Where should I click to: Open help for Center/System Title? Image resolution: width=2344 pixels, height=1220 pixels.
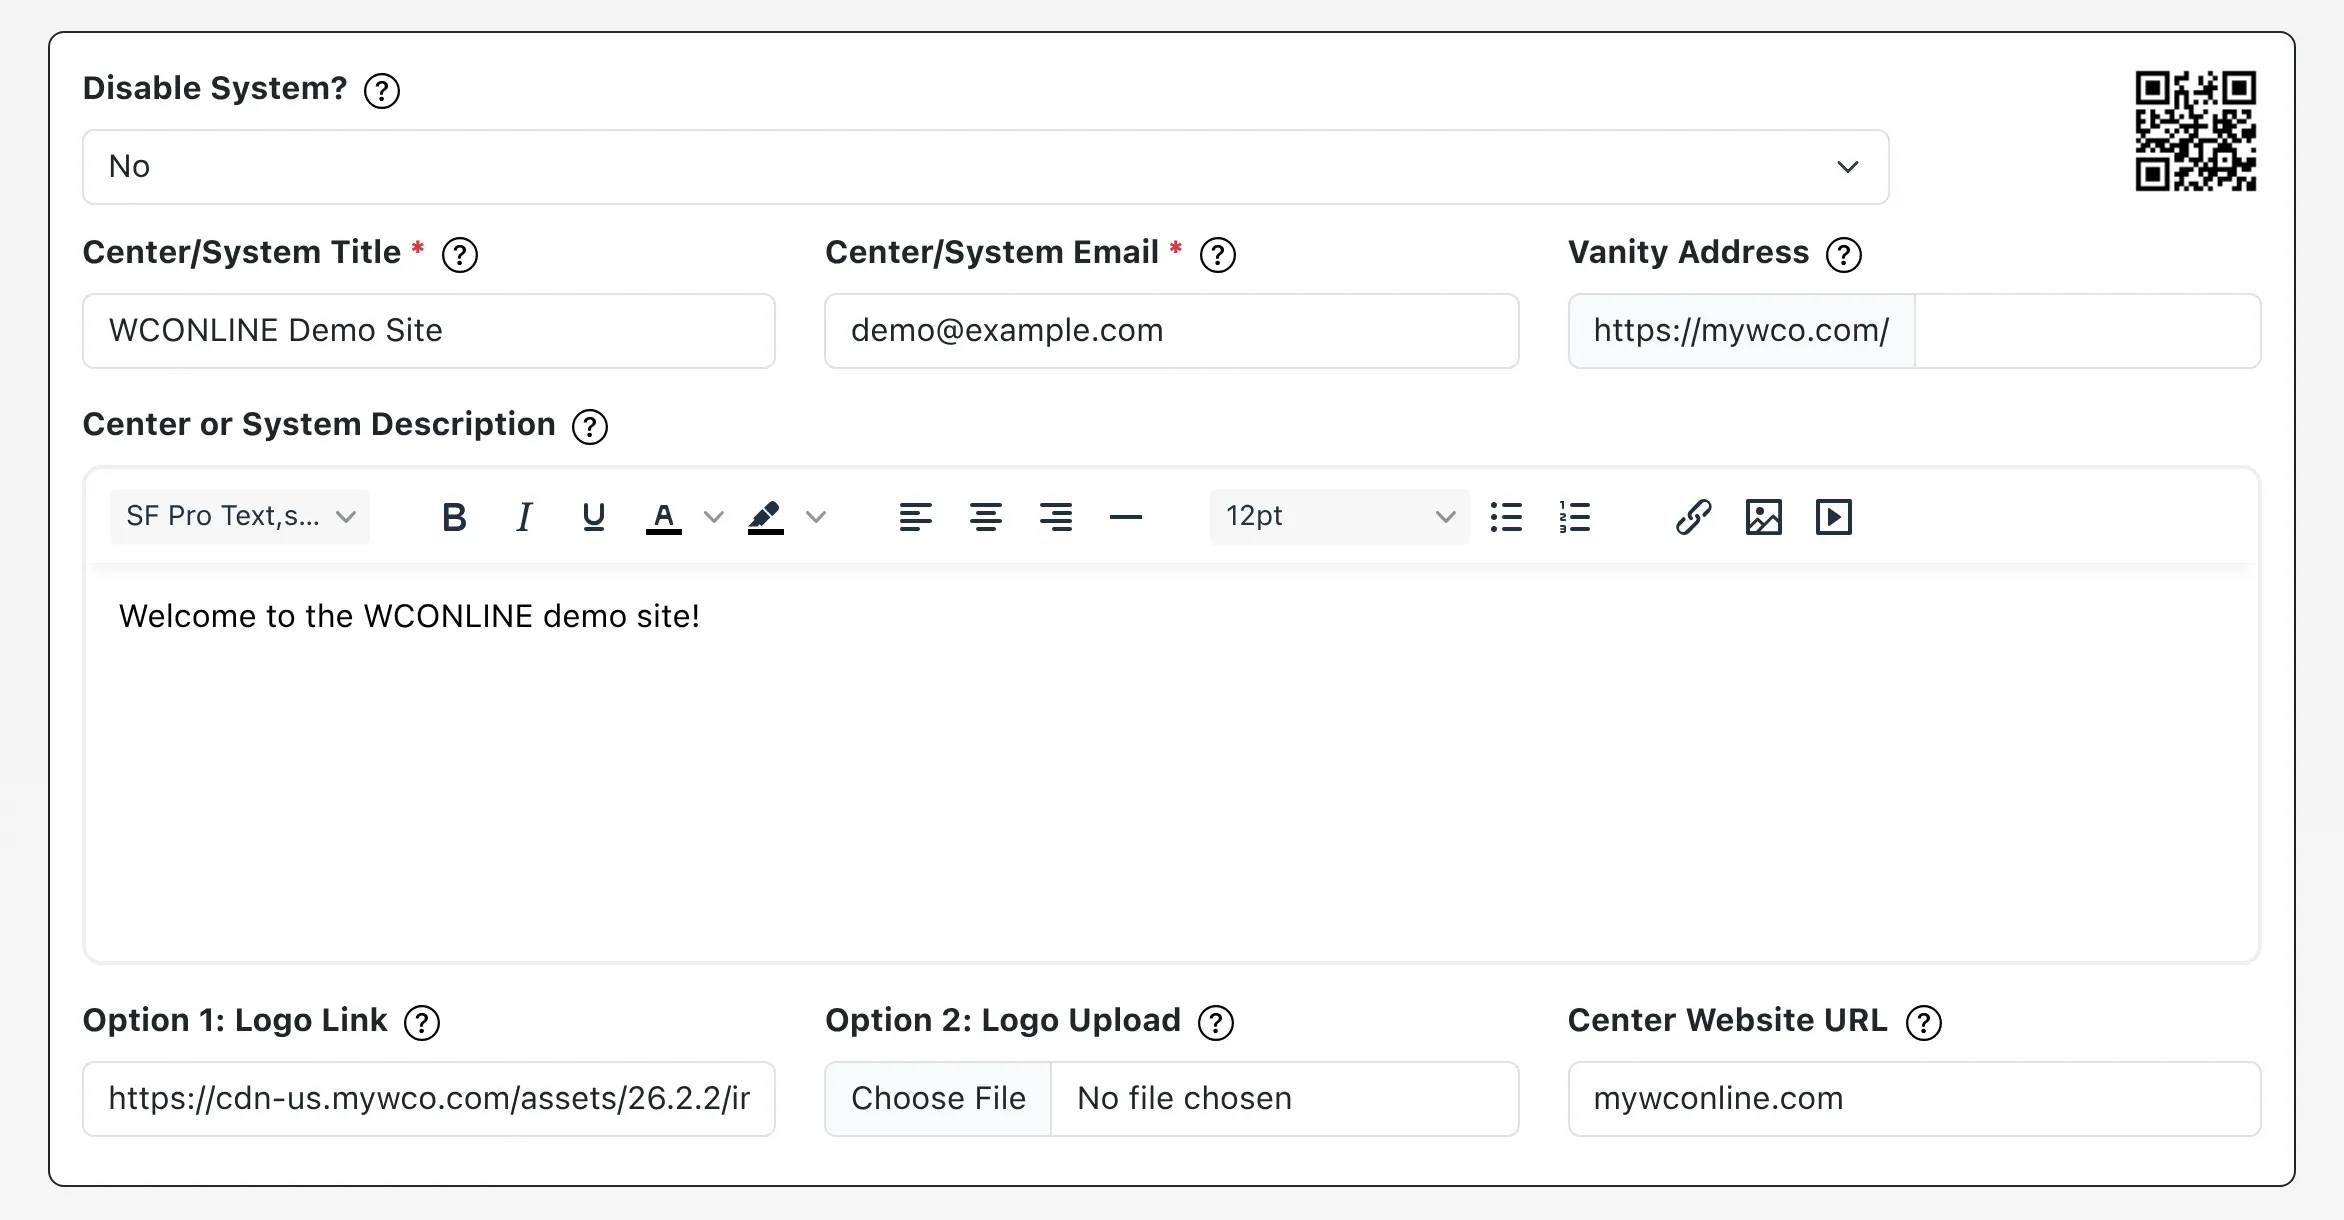tap(460, 255)
